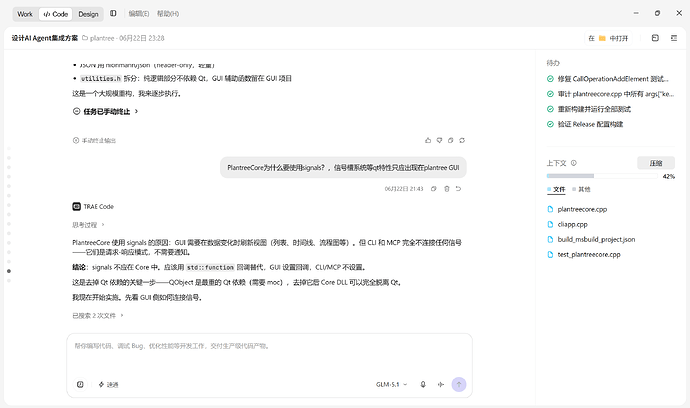Click the user message bubble about signals
Screen dimensions: 690x408
point(343,168)
